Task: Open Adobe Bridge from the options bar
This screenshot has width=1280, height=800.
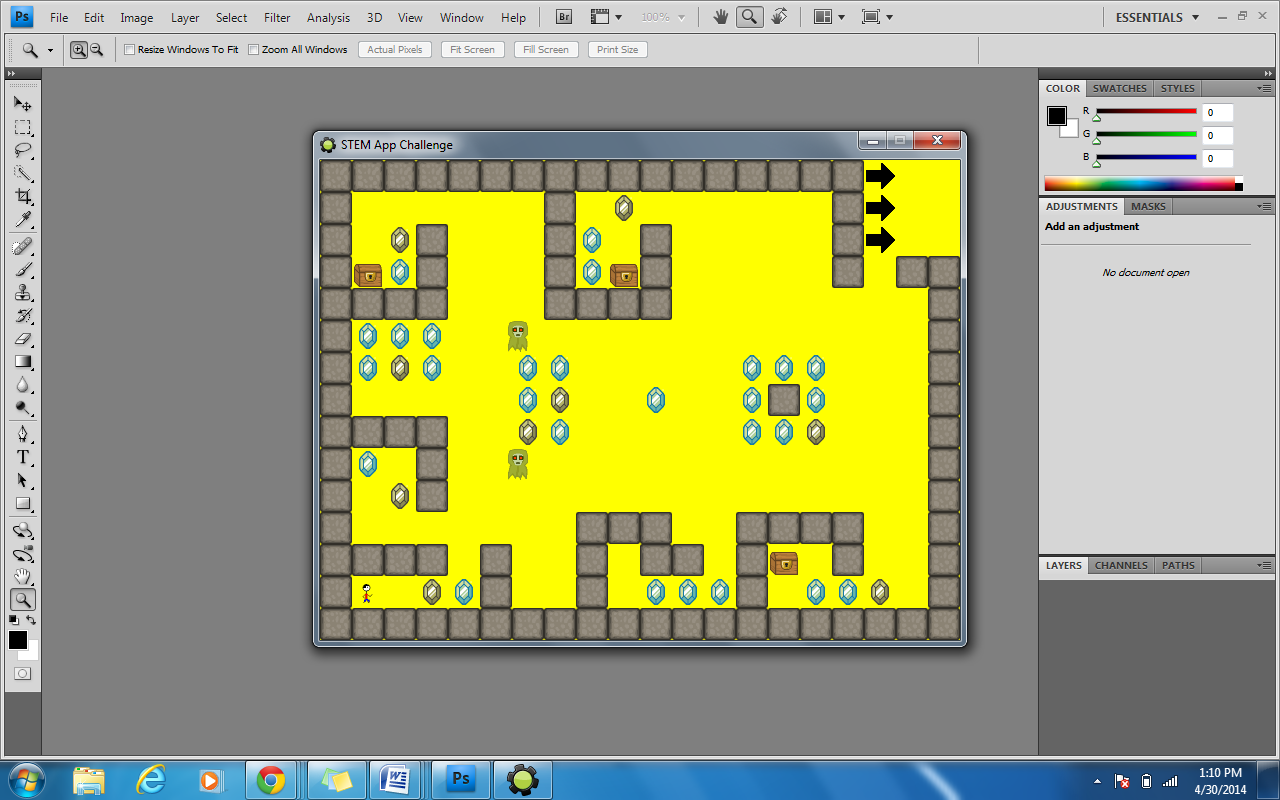Action: [x=563, y=16]
